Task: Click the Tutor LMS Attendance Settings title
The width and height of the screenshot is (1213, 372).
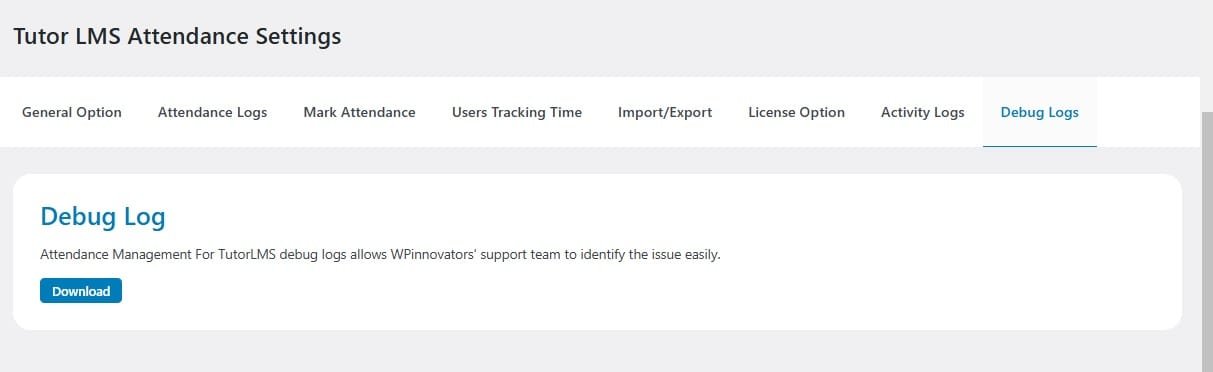Action: tap(177, 37)
